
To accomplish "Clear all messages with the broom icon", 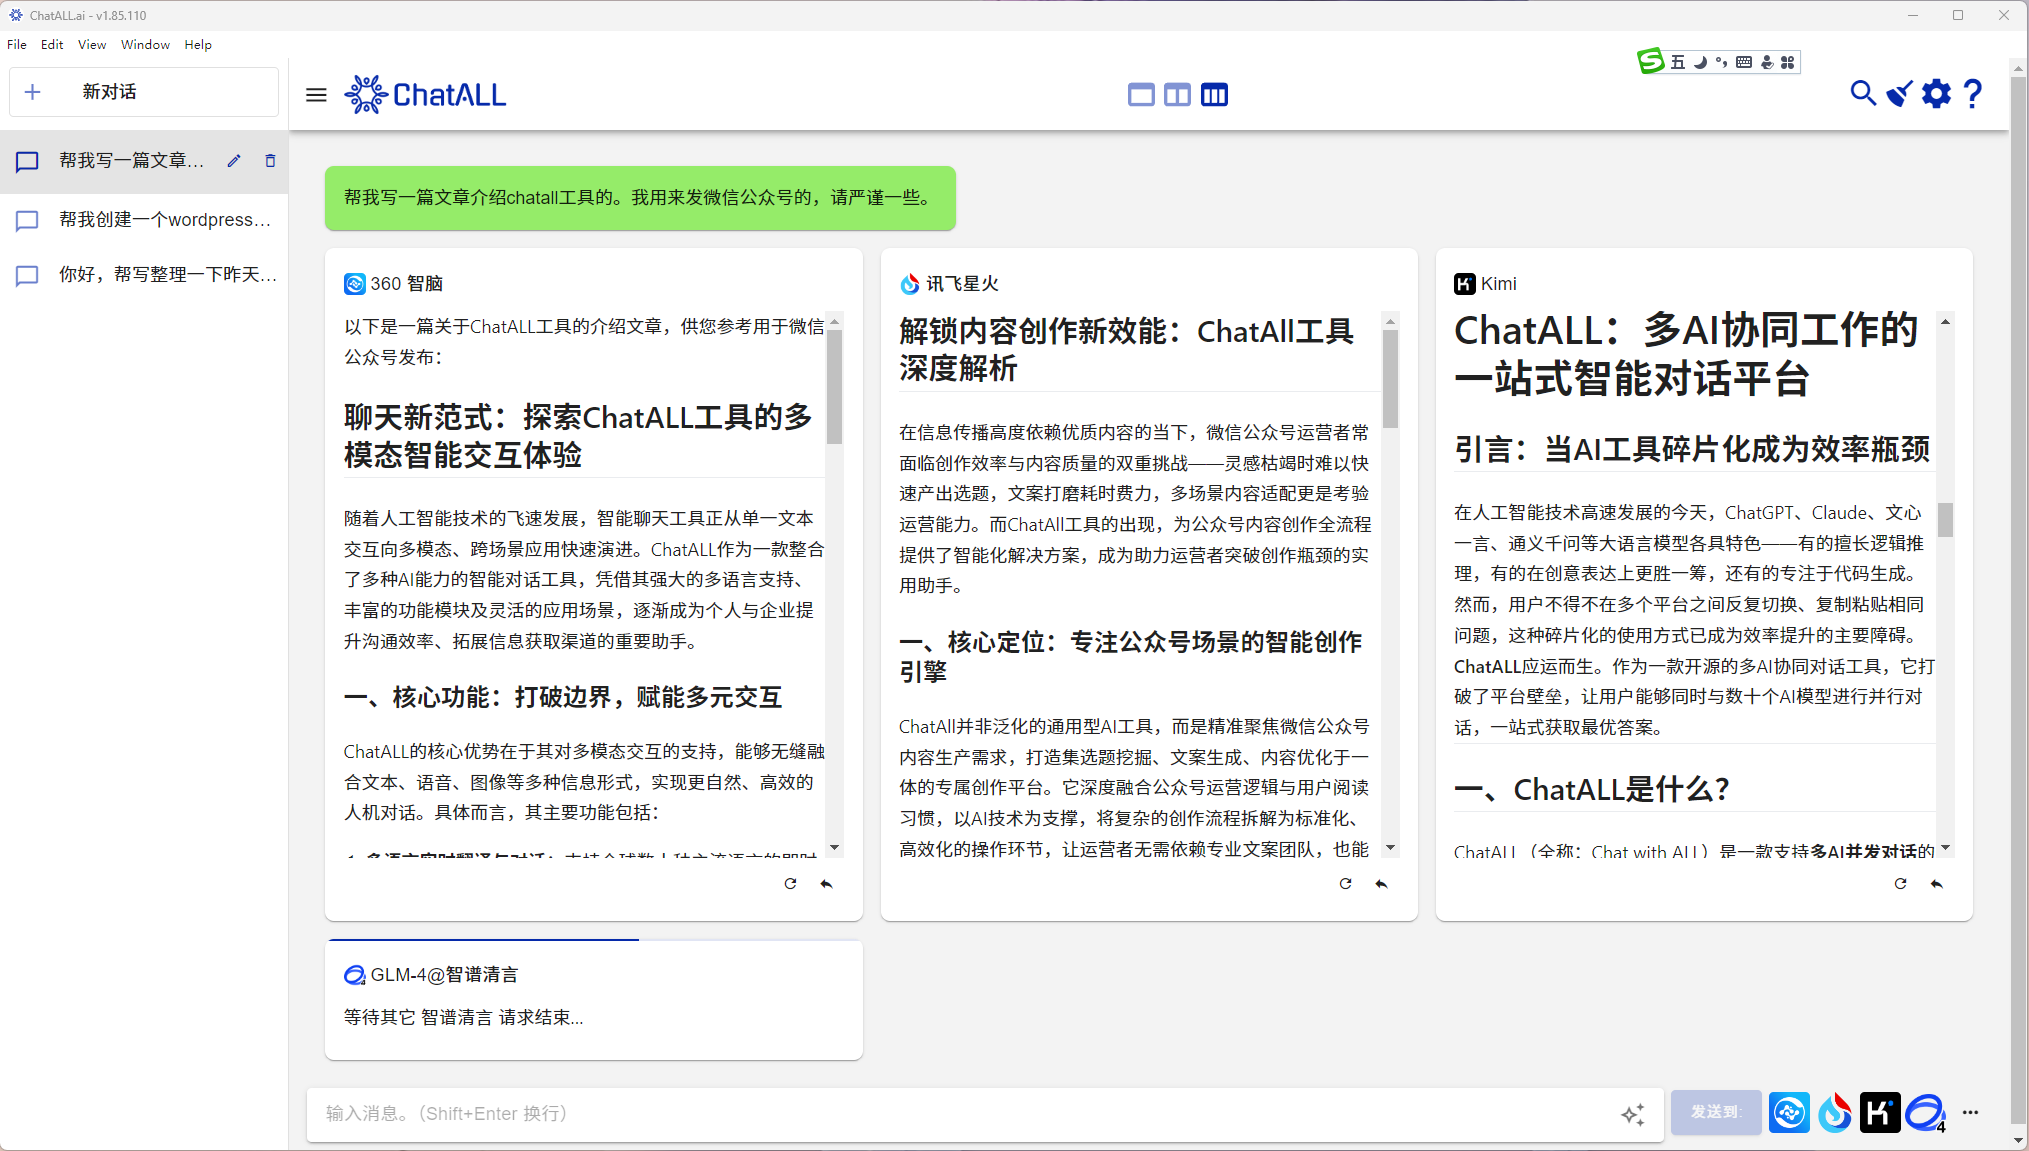I will pos(1899,93).
